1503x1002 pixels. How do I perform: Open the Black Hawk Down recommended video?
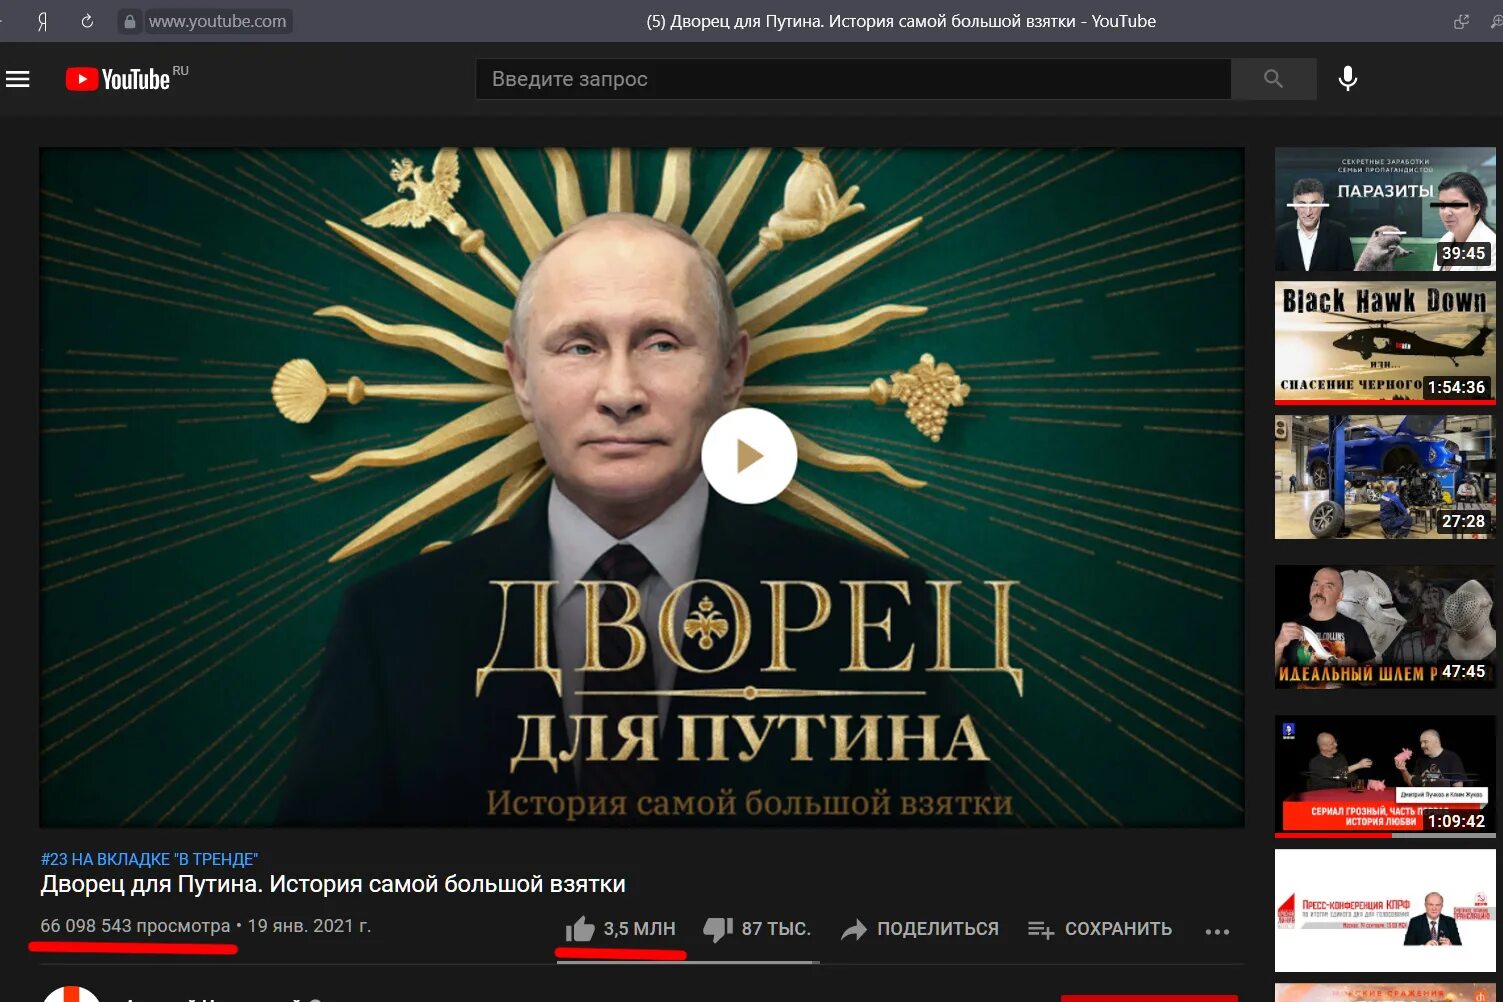(x=1385, y=342)
